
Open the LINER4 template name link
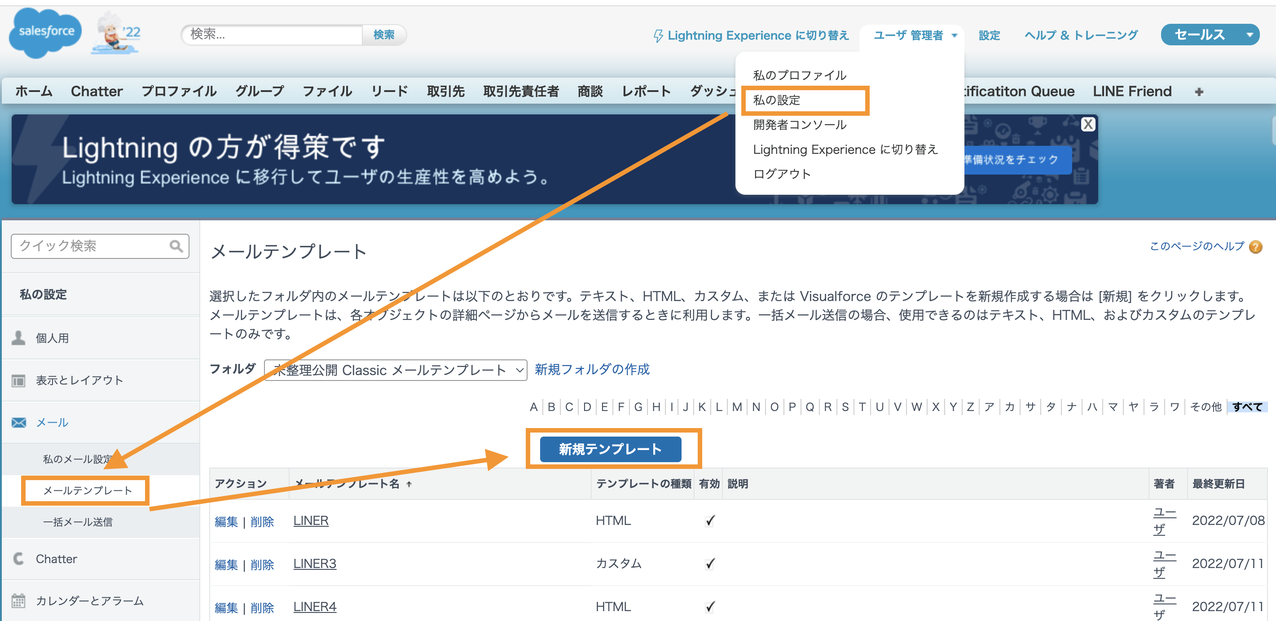(315, 607)
